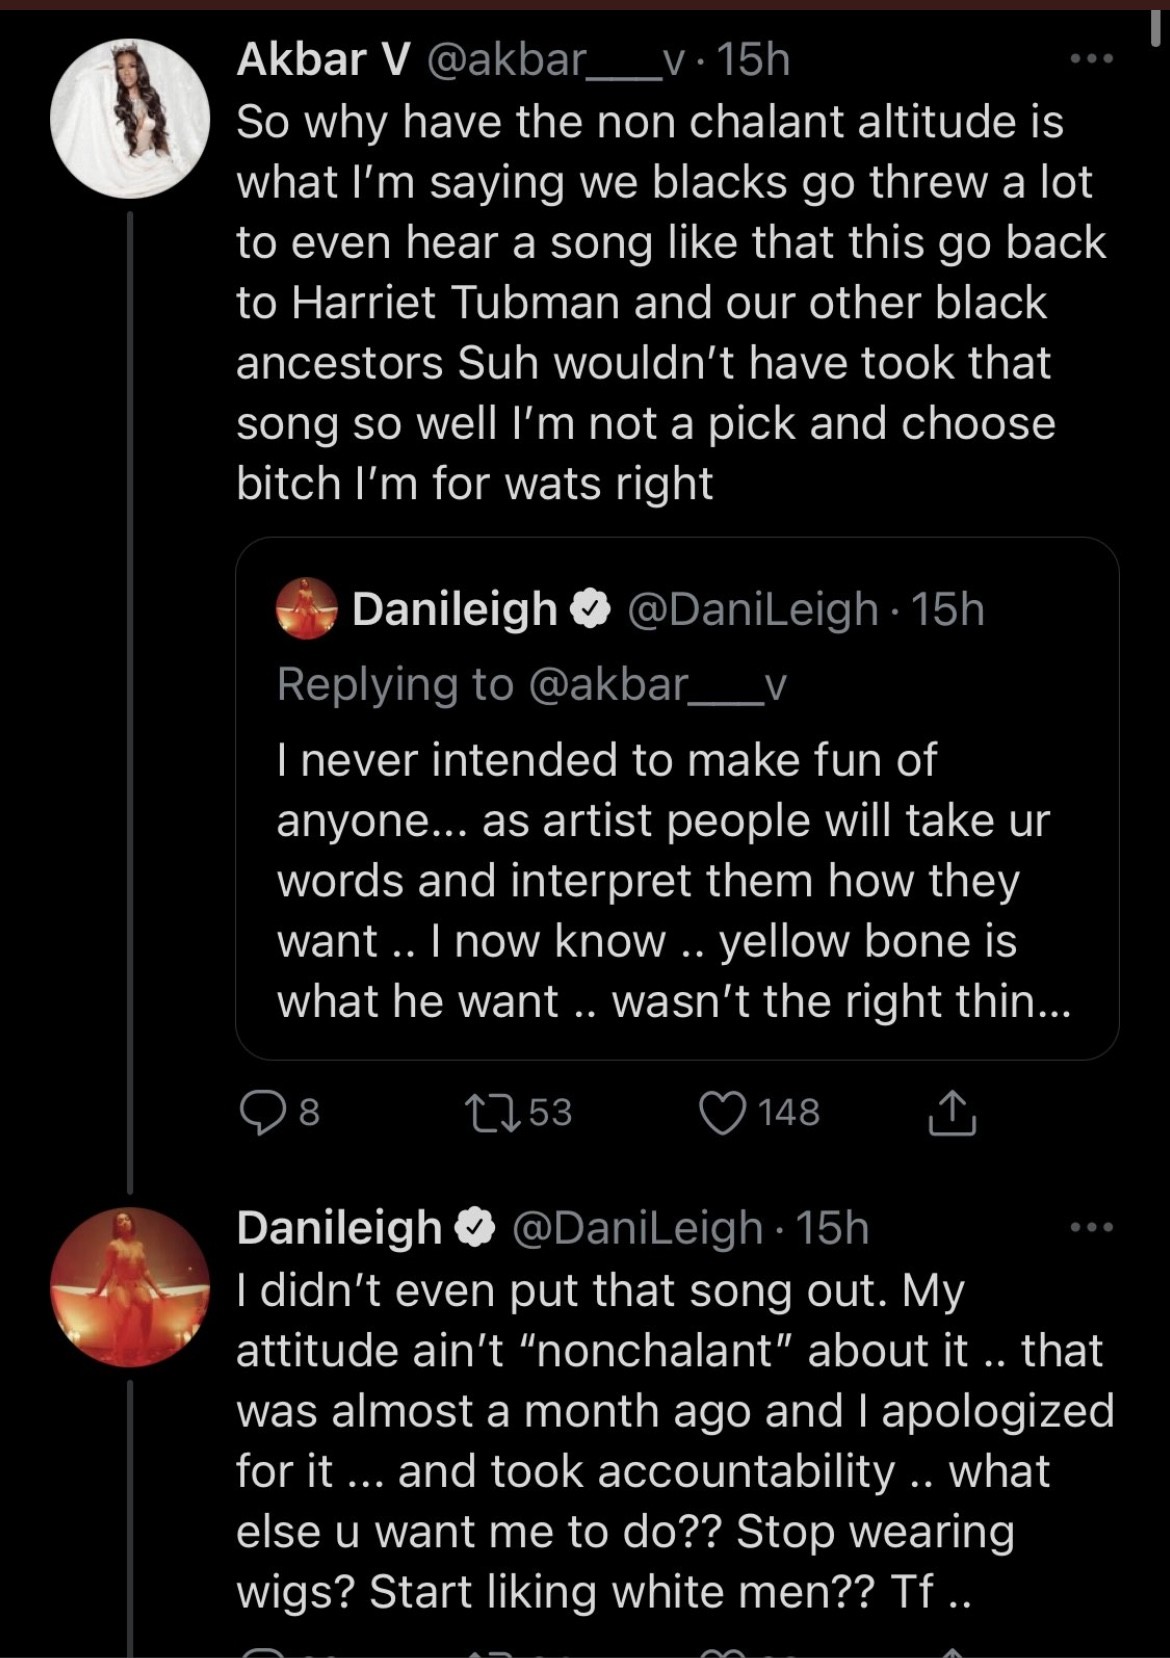Screen dimensions: 1170x1658
Task: Open the quoted tweet about 'yellow bone'
Action: point(676,880)
